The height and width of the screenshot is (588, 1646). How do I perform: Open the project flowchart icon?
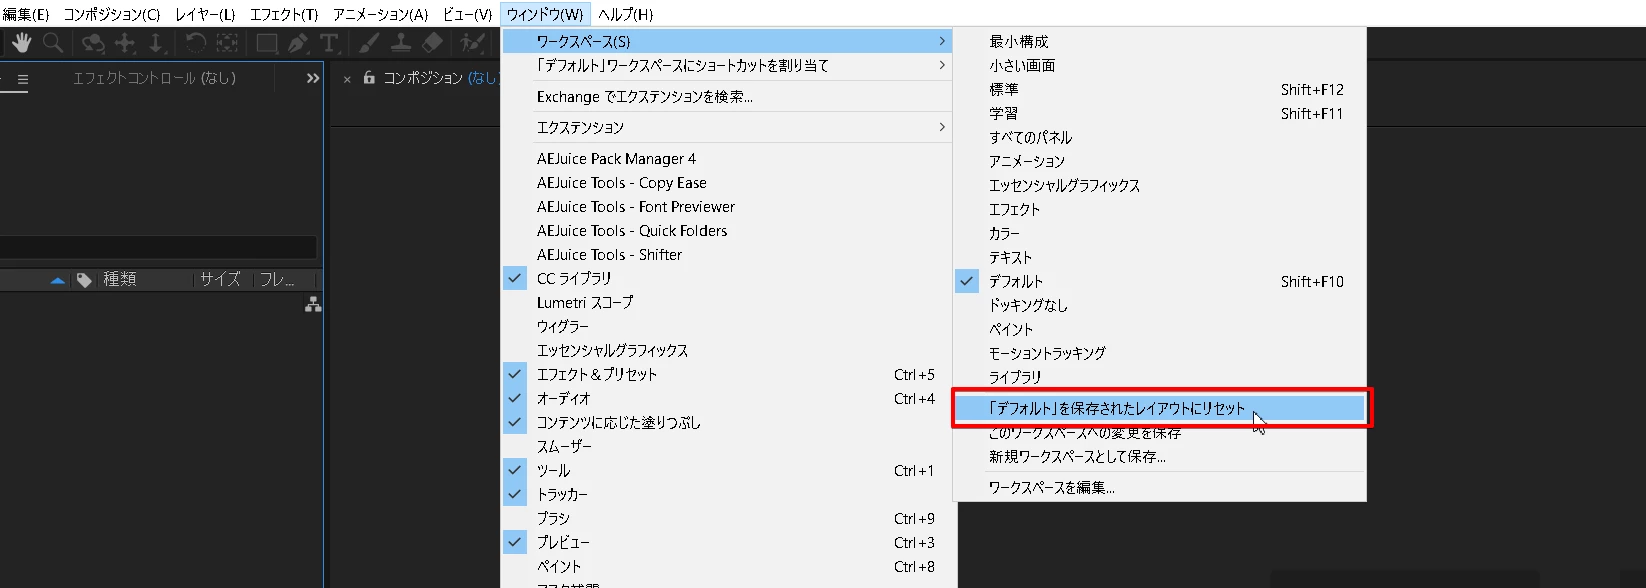(x=313, y=305)
